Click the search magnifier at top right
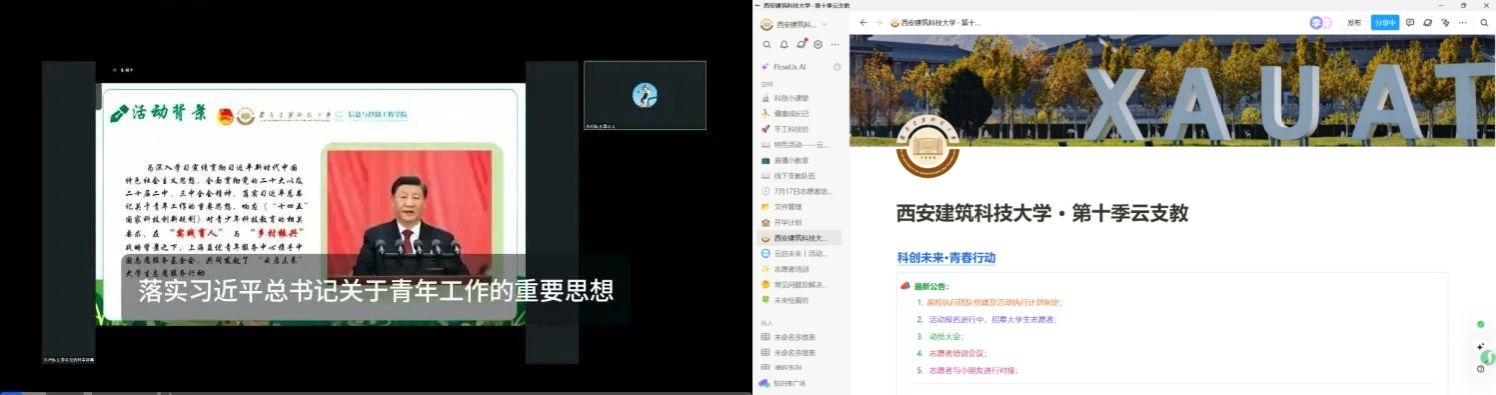This screenshot has width=1496, height=395. tap(1484, 22)
